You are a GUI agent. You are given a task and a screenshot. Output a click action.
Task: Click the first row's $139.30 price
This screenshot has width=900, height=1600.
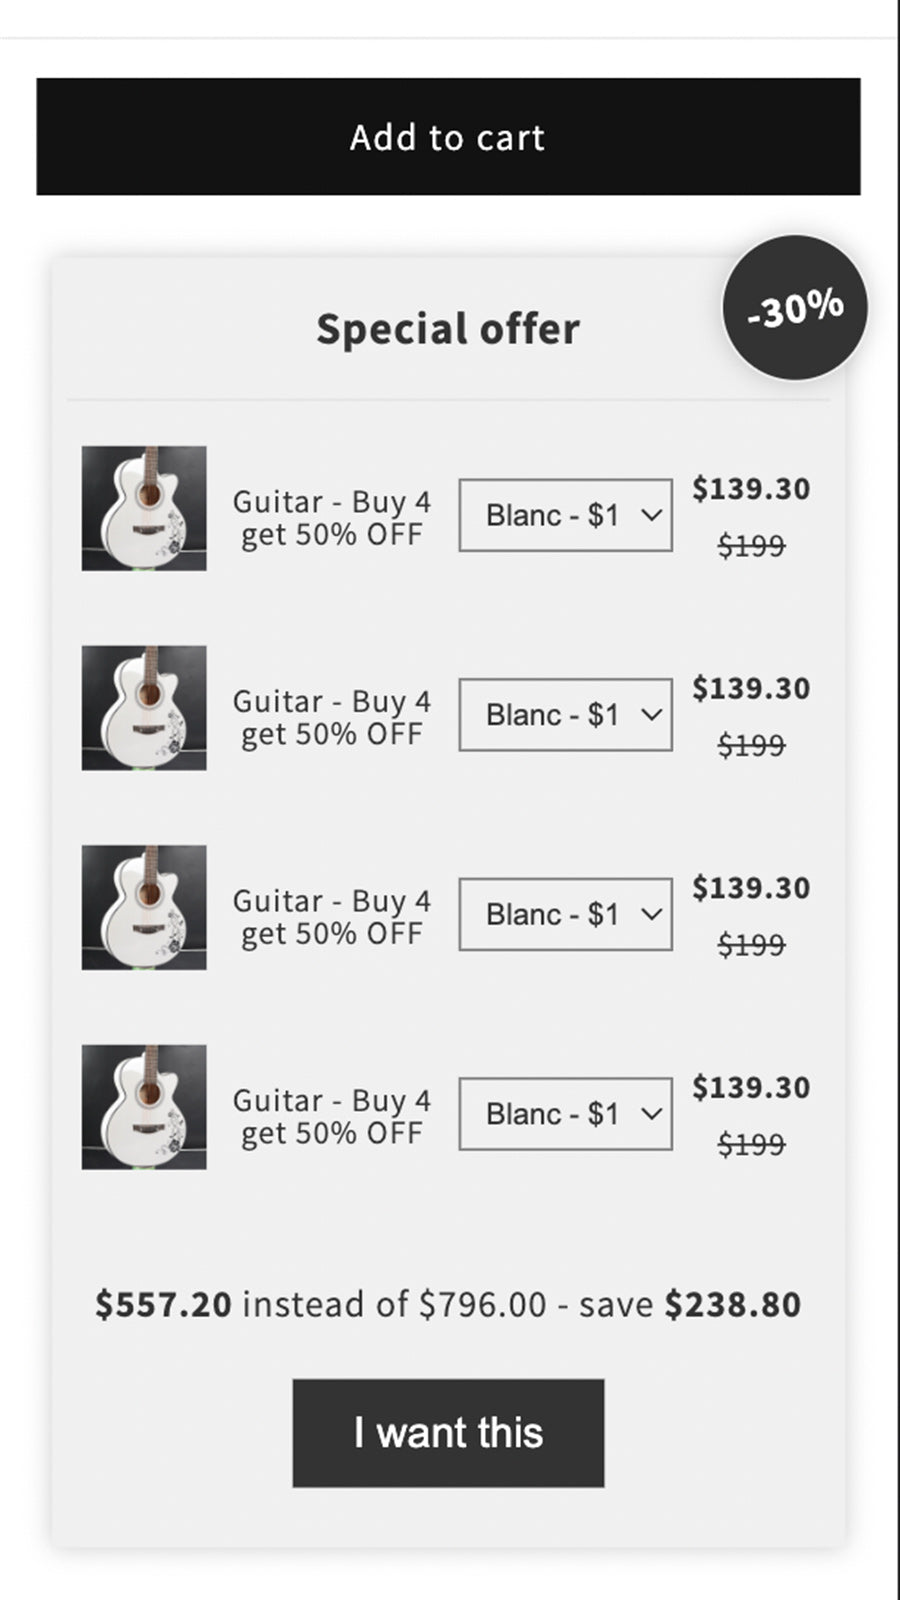coord(751,489)
